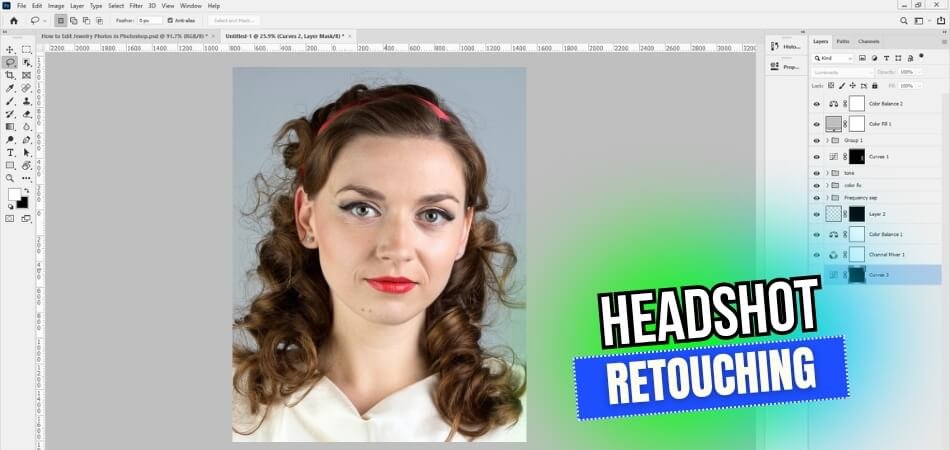Choose Add to selection mode
The image size is (950, 450).
point(73,21)
